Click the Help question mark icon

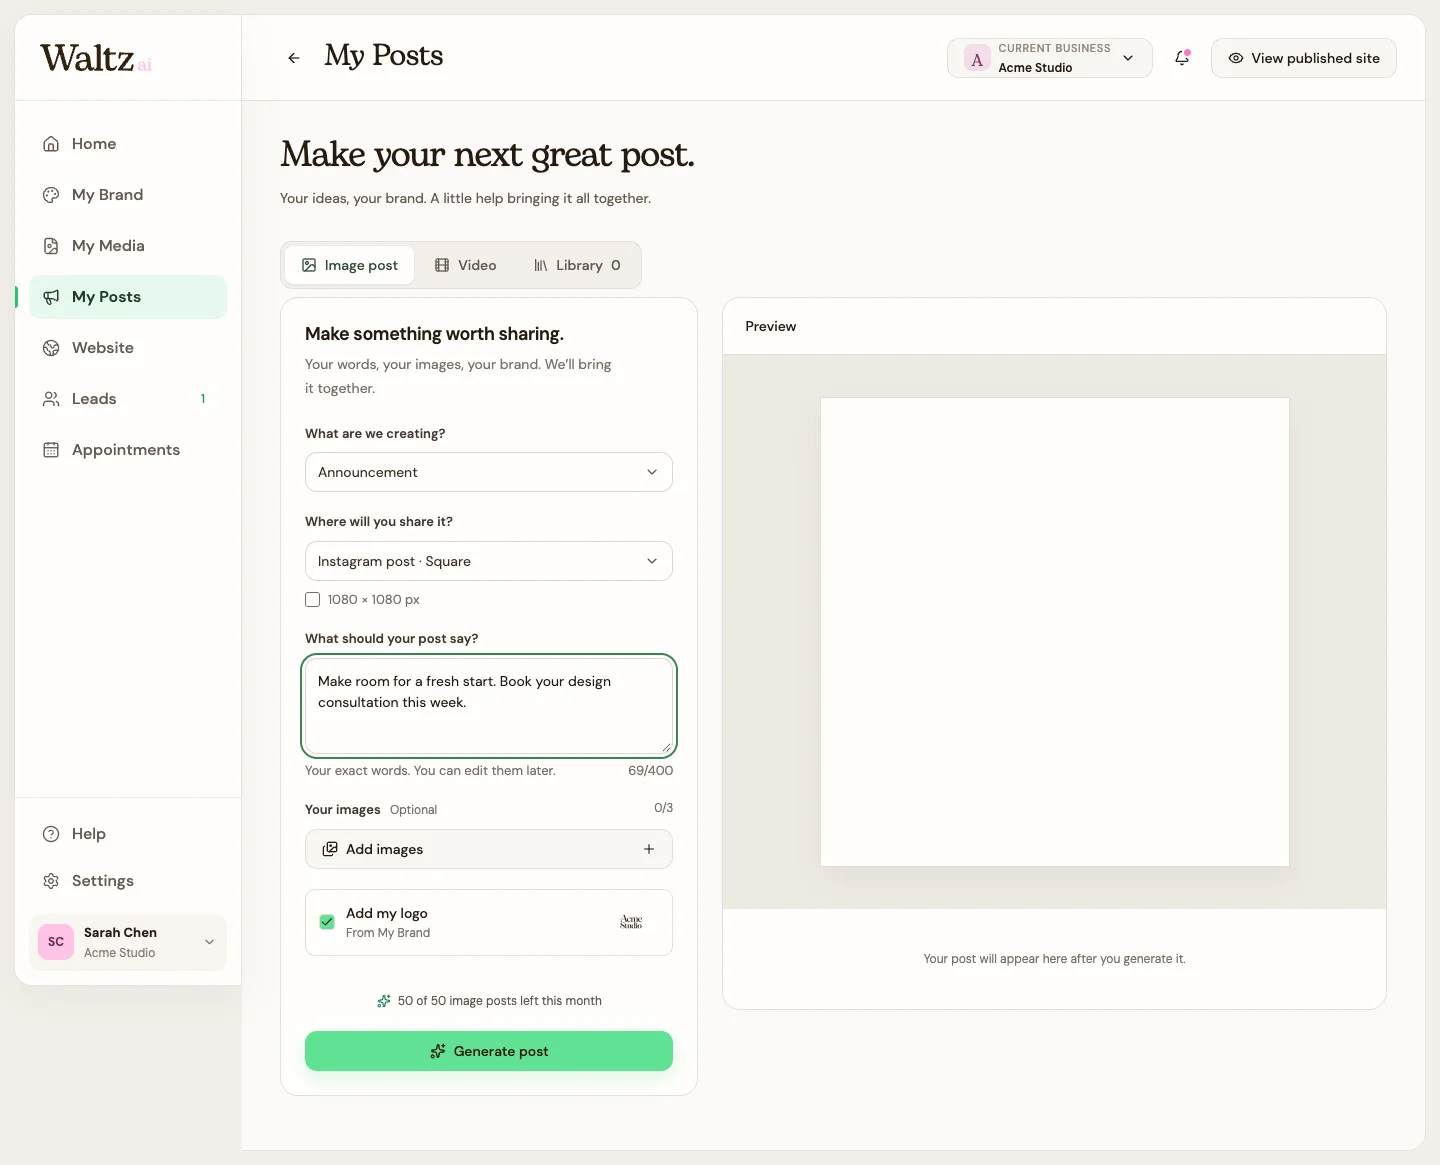[51, 834]
